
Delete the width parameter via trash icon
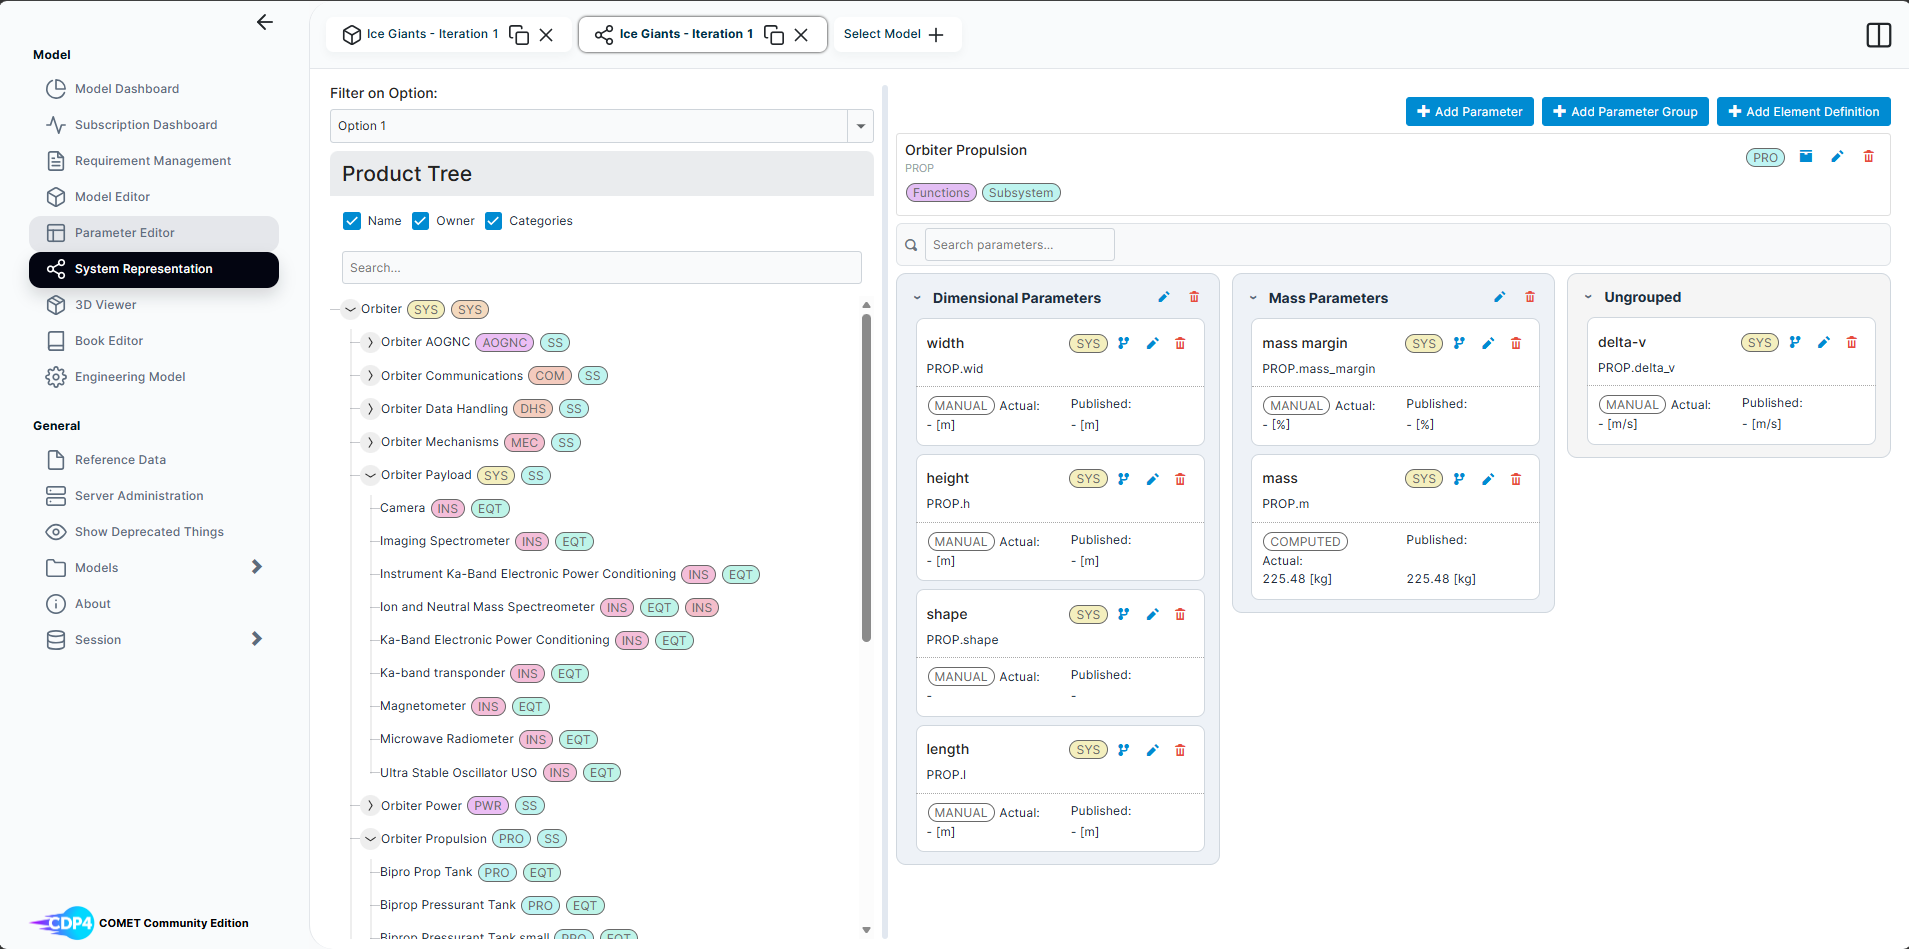click(1180, 343)
